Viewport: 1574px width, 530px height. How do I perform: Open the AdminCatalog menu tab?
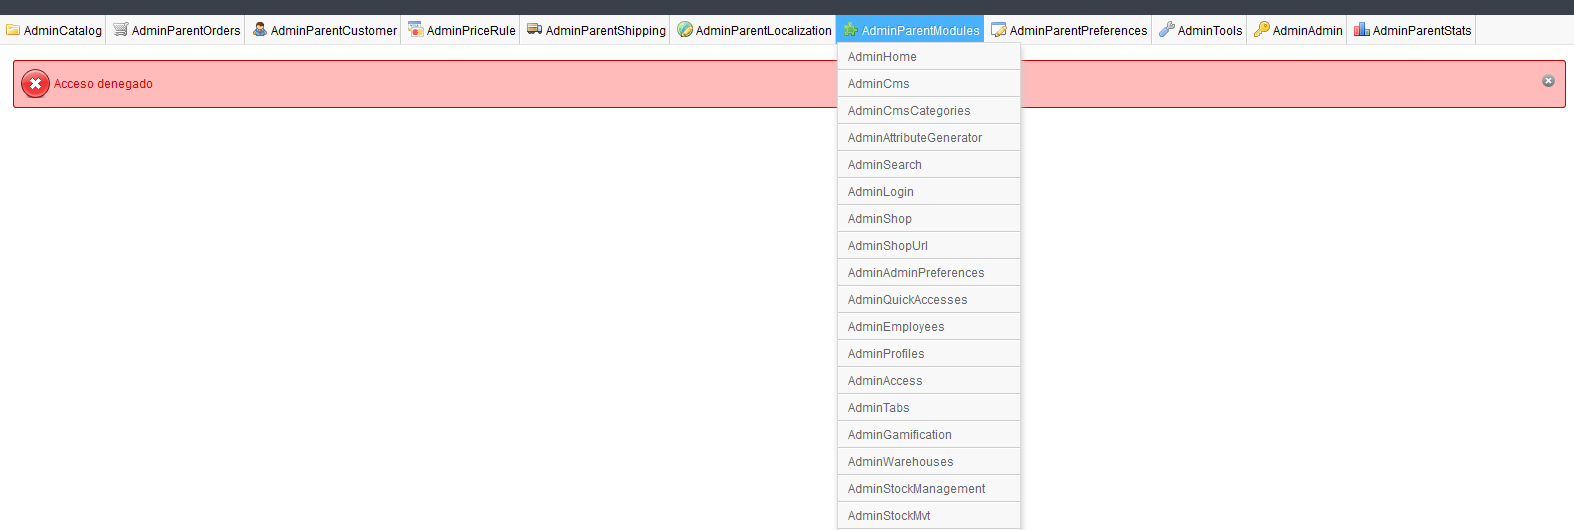pos(53,30)
